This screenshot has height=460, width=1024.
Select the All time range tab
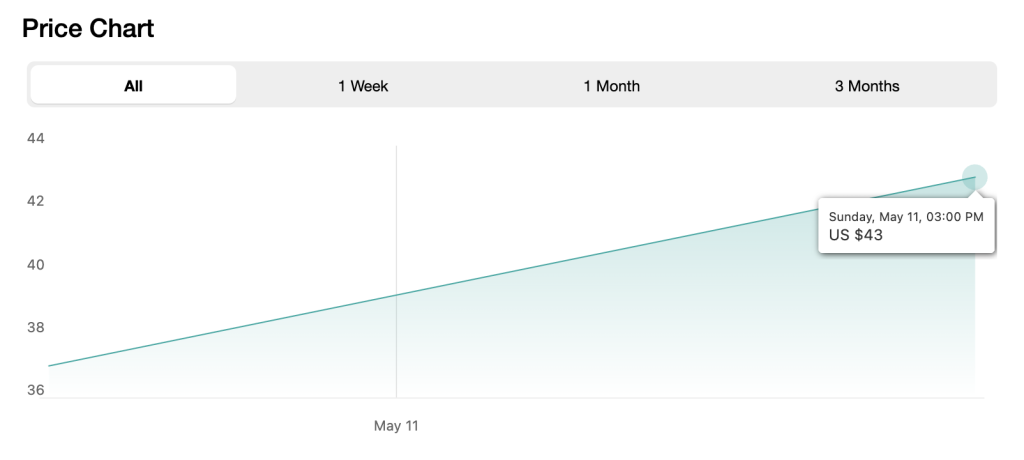(x=133, y=85)
